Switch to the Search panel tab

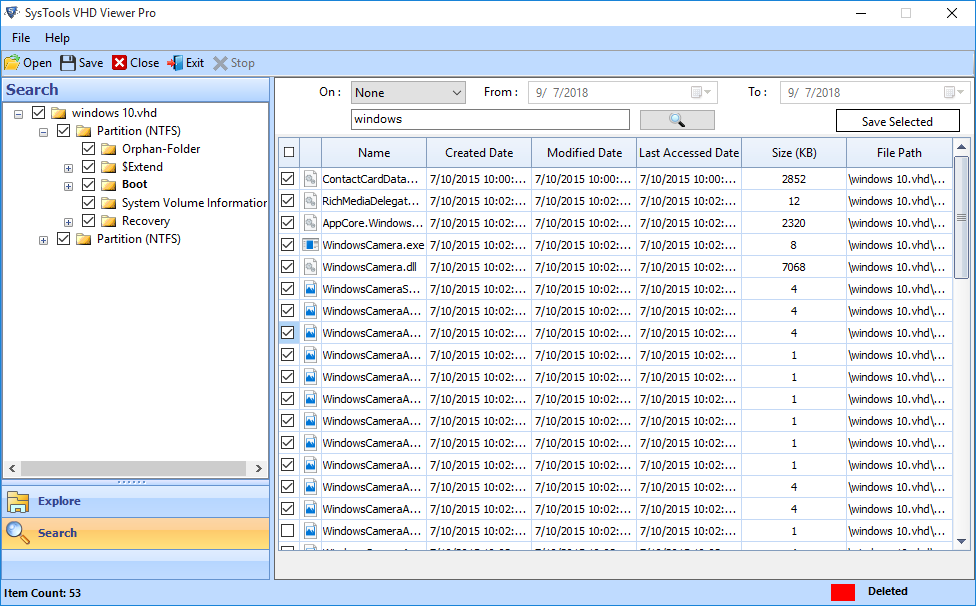click(136, 533)
